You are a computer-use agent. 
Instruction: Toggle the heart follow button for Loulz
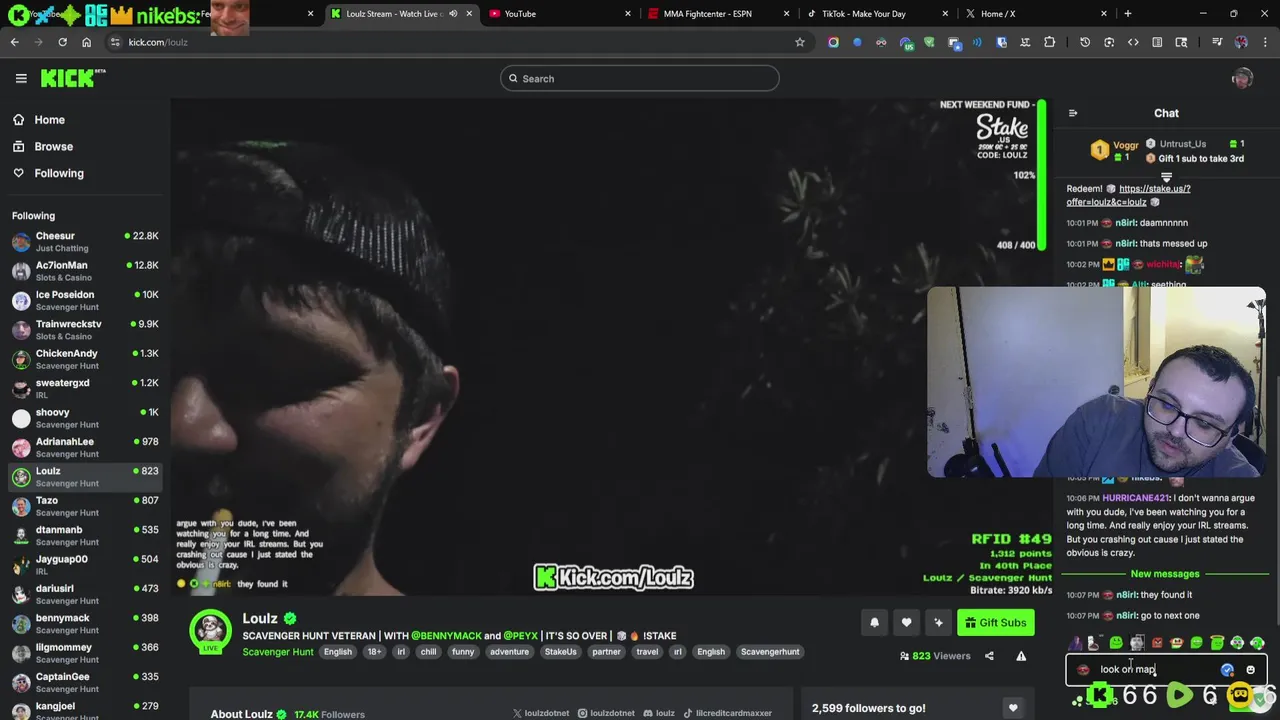pyautogui.click(x=906, y=623)
